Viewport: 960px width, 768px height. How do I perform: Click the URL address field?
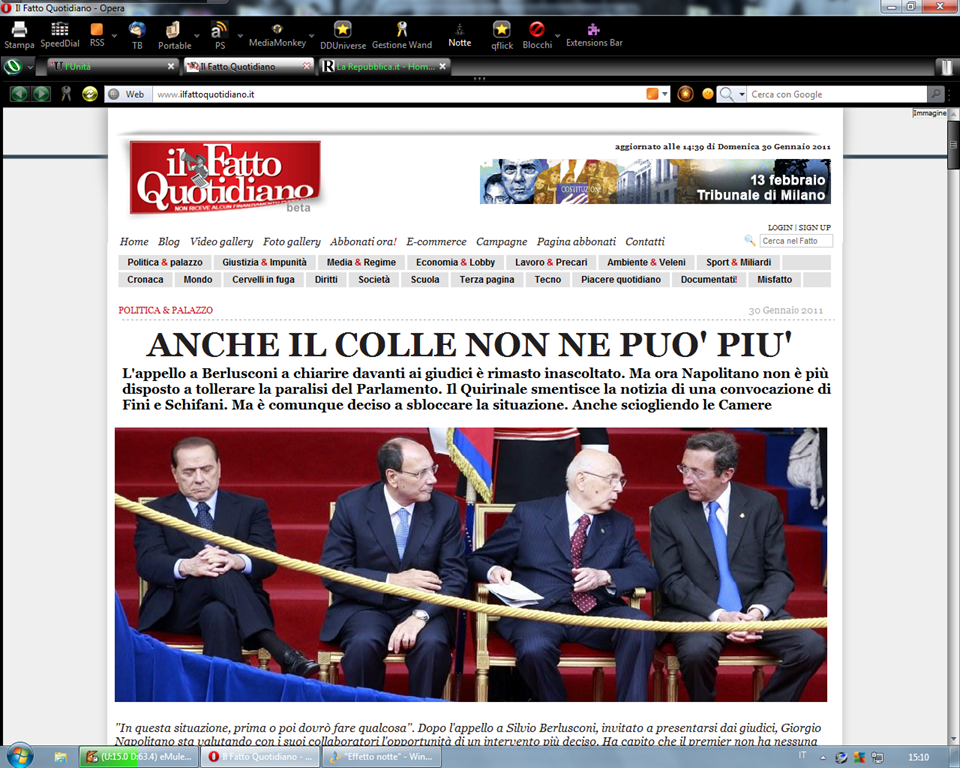point(398,94)
